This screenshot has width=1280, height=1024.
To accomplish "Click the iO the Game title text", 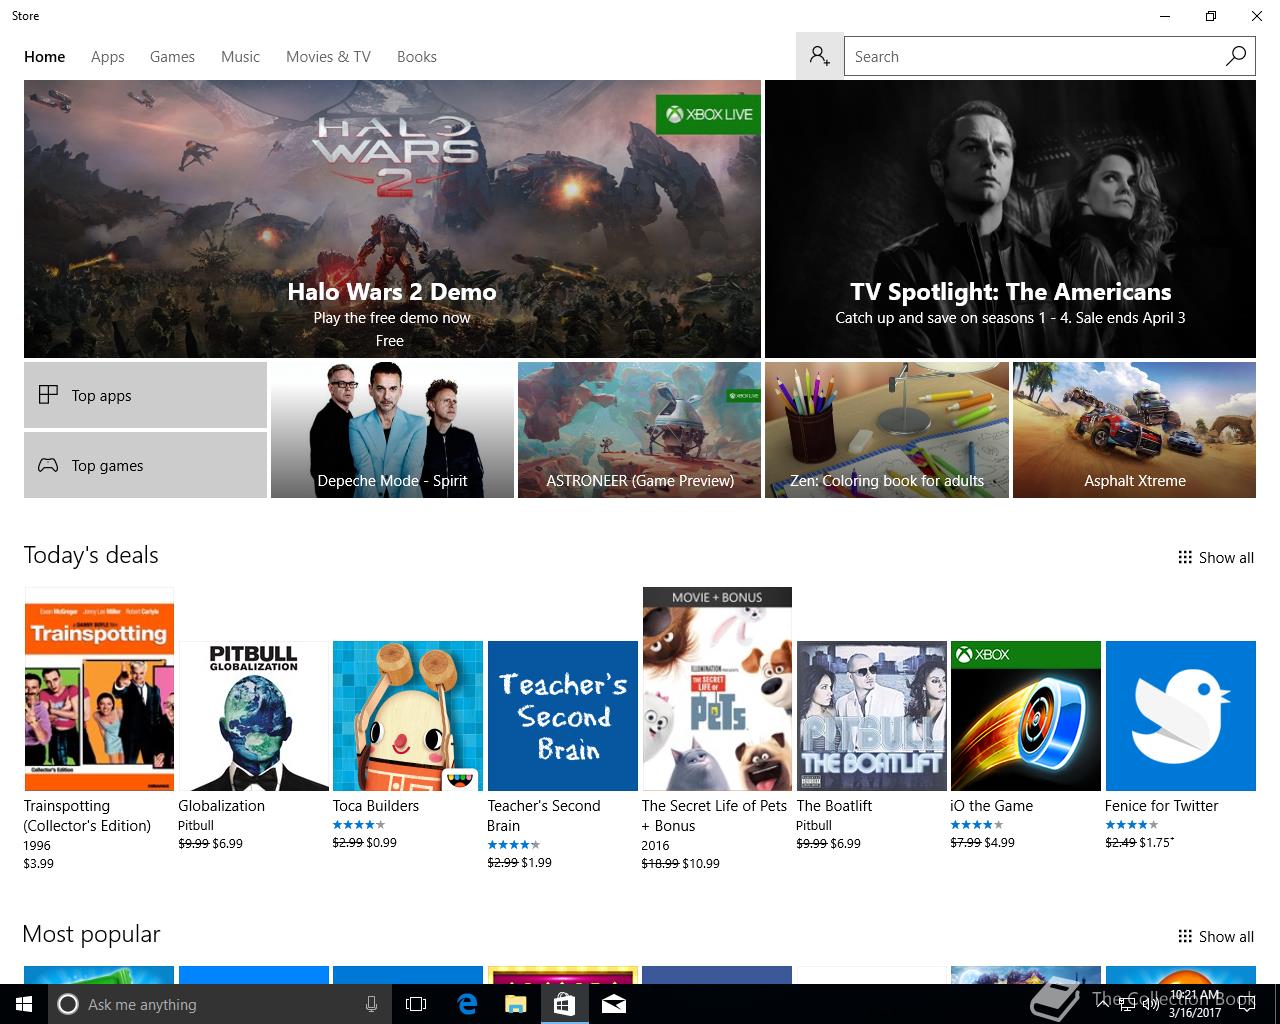I will click(992, 806).
